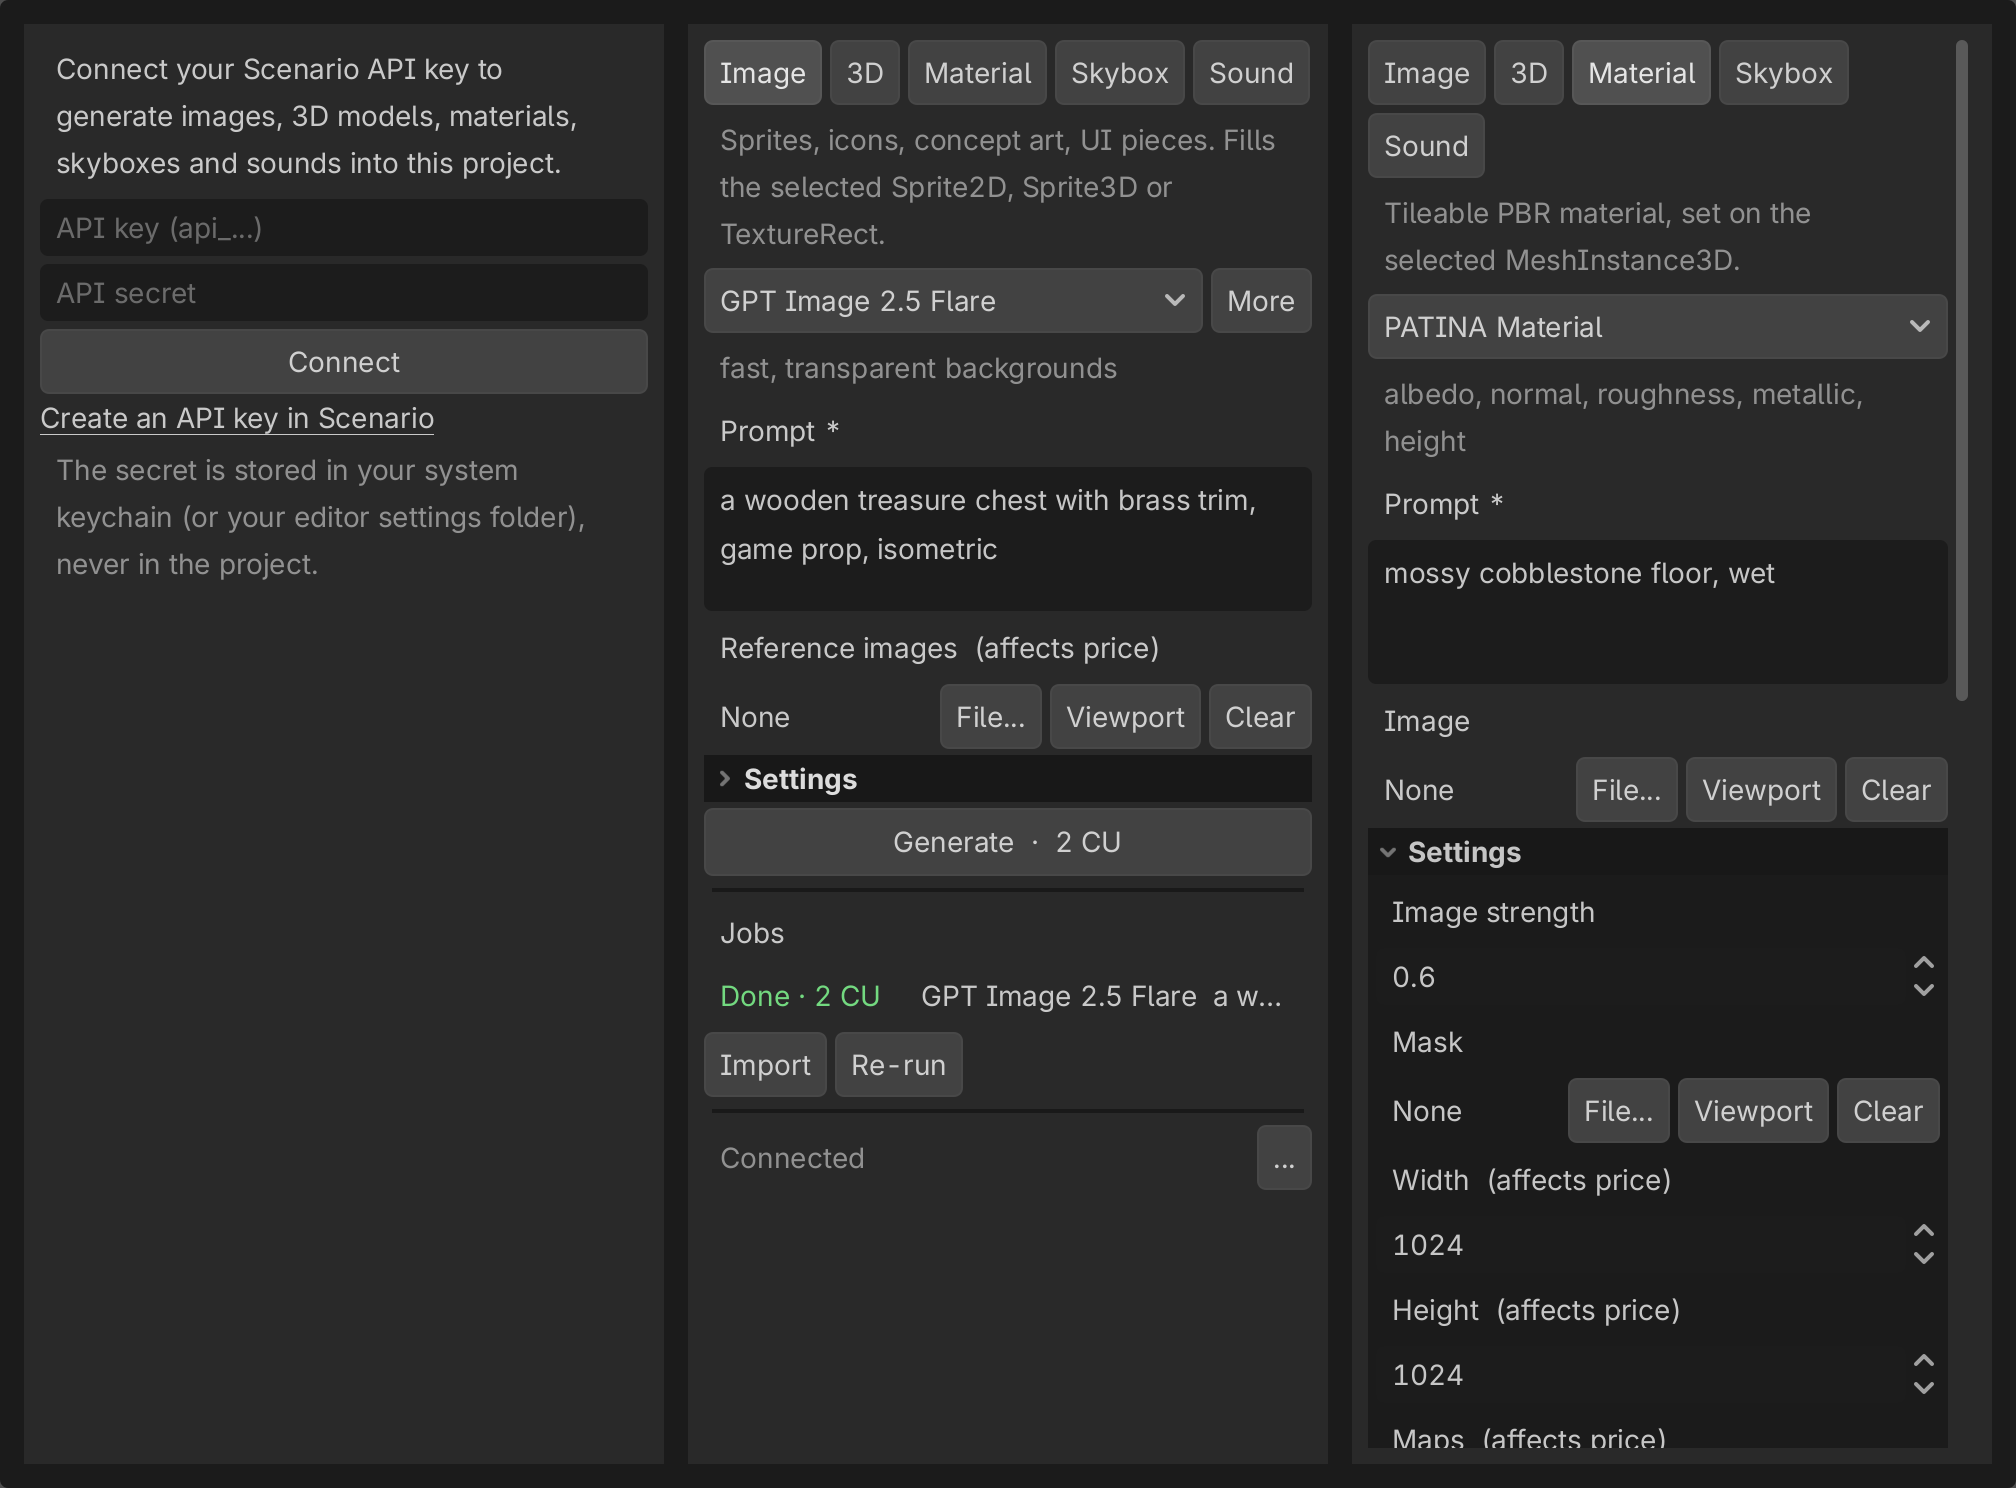This screenshot has height=1488, width=2016.
Task: Select the Image tab in the right panel
Action: pyautogui.click(x=1426, y=73)
